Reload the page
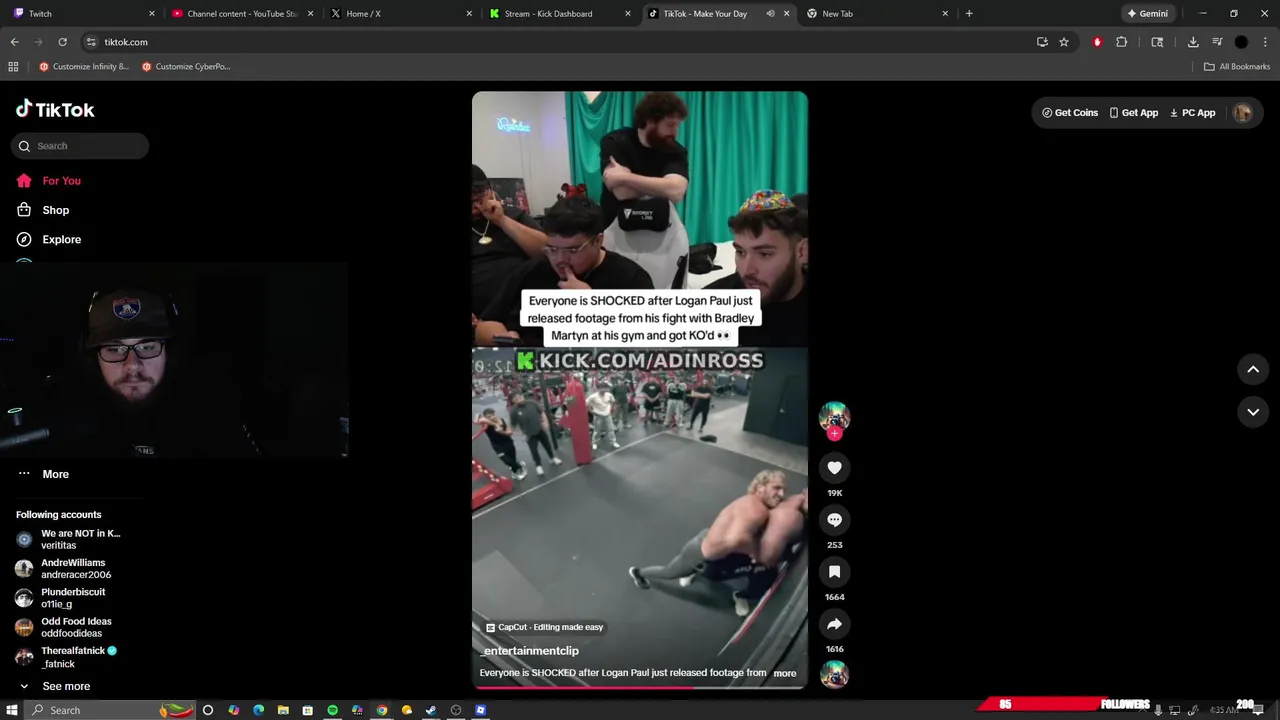 click(x=62, y=42)
